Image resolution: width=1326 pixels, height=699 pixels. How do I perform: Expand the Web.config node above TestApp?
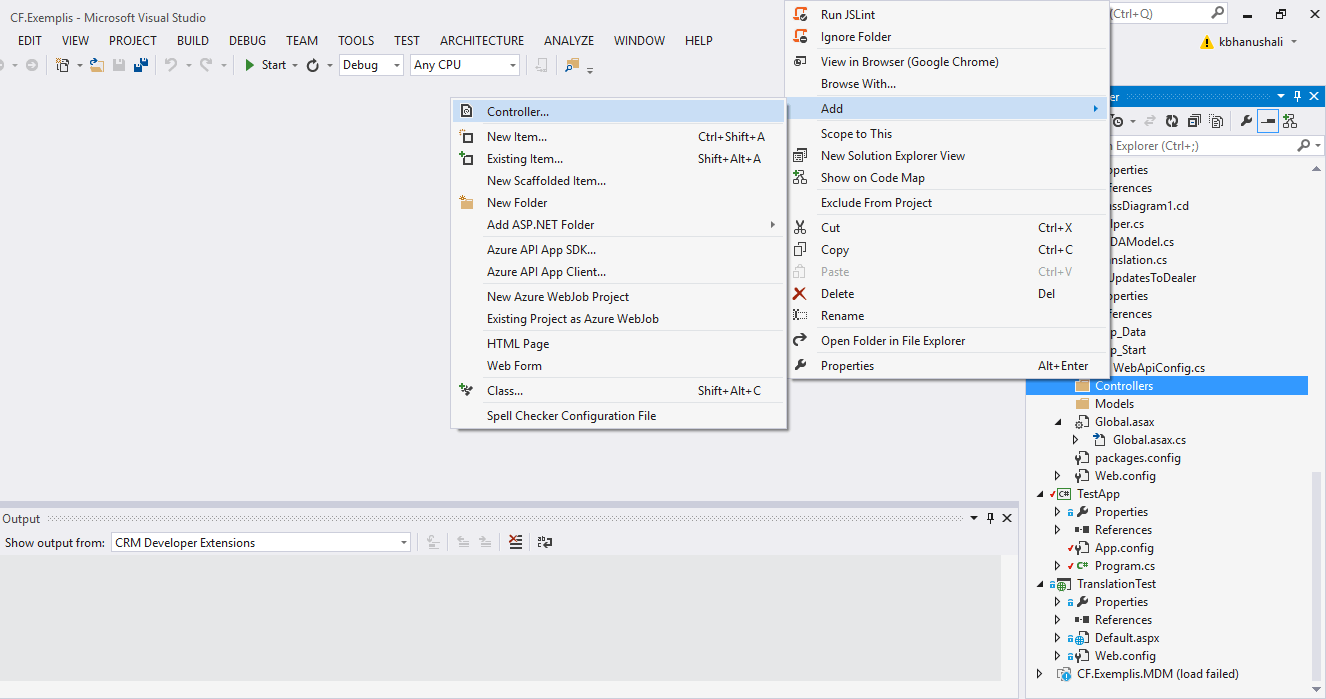[1058, 476]
